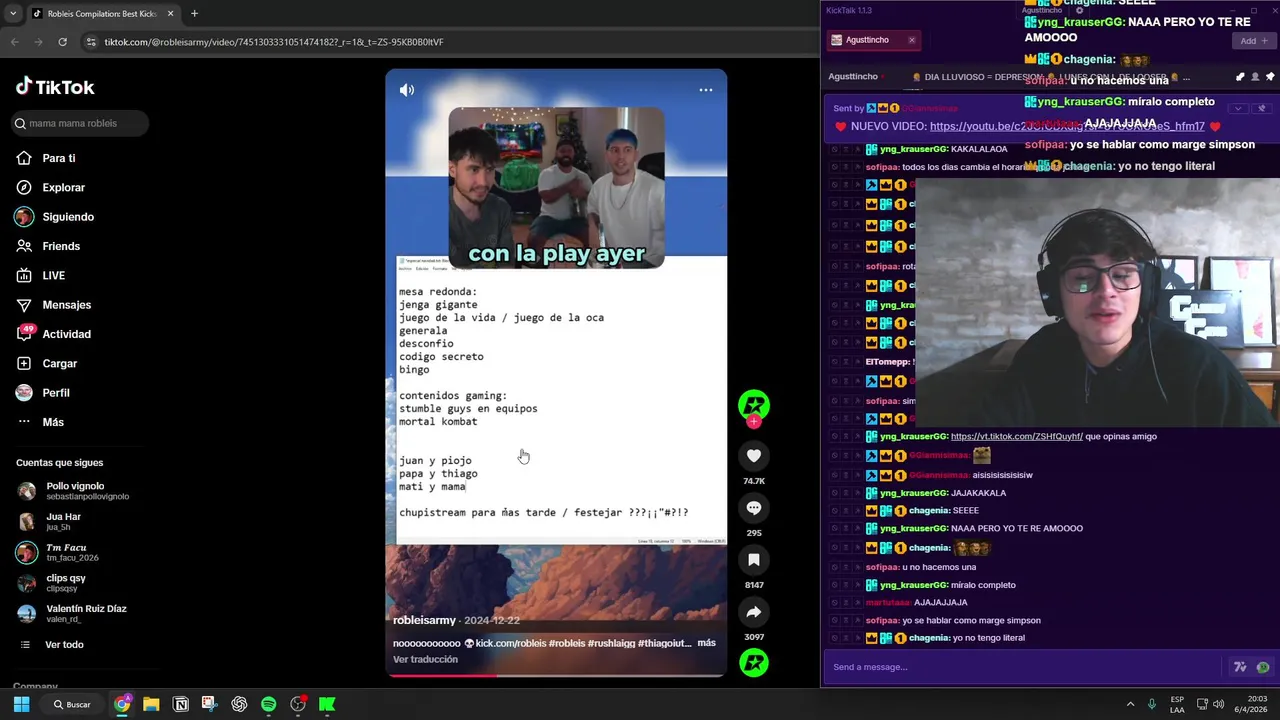This screenshot has width=1280, height=720.
Task: Open the 7TV emote picker icon
Action: [x=1240, y=667]
